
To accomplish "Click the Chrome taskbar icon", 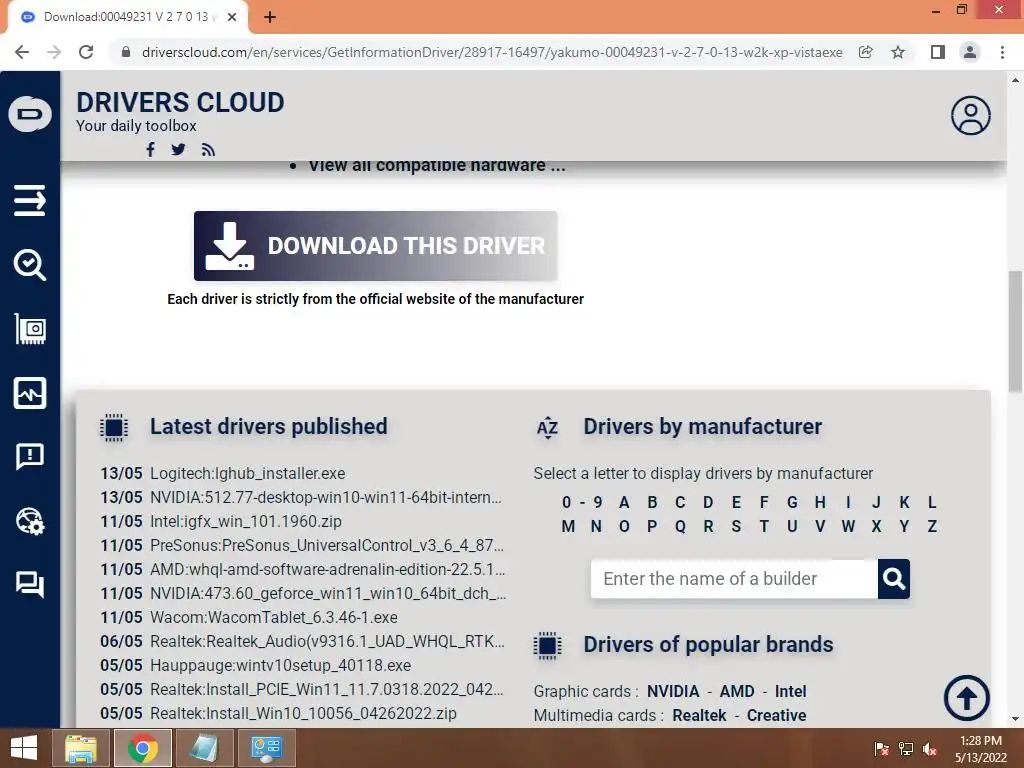I will pyautogui.click(x=142, y=748).
